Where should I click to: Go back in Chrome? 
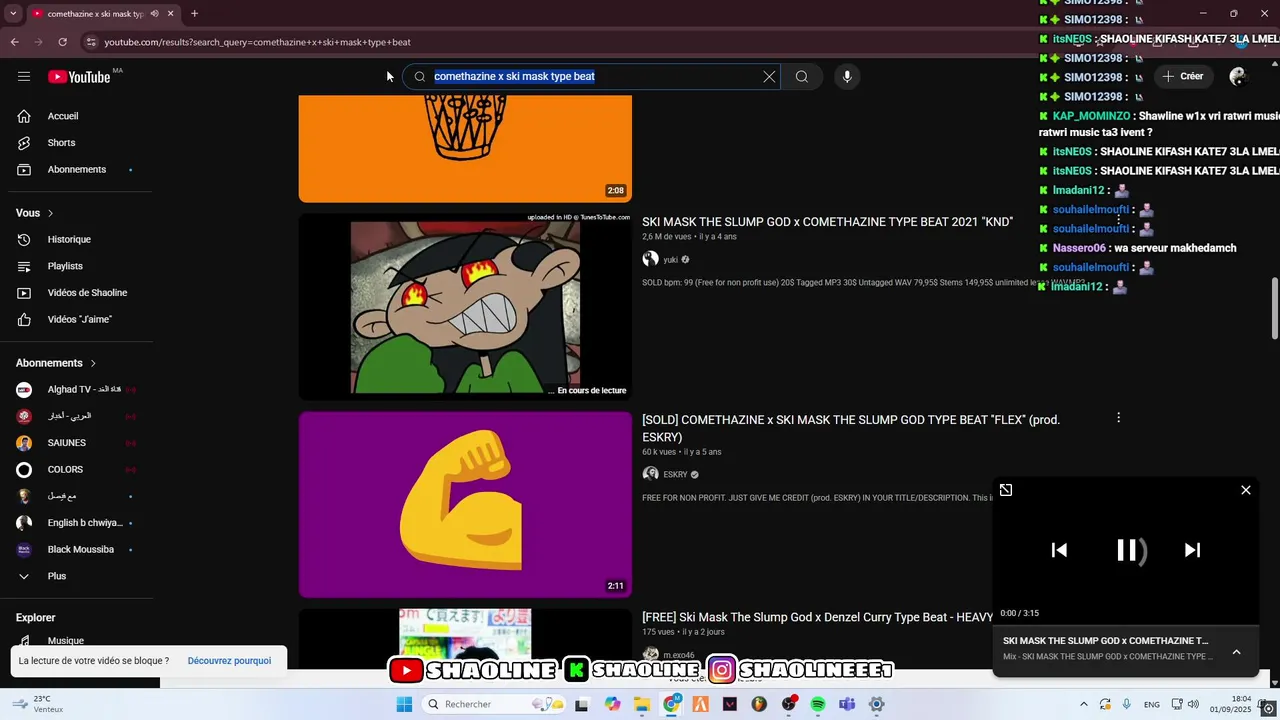pyautogui.click(x=15, y=42)
